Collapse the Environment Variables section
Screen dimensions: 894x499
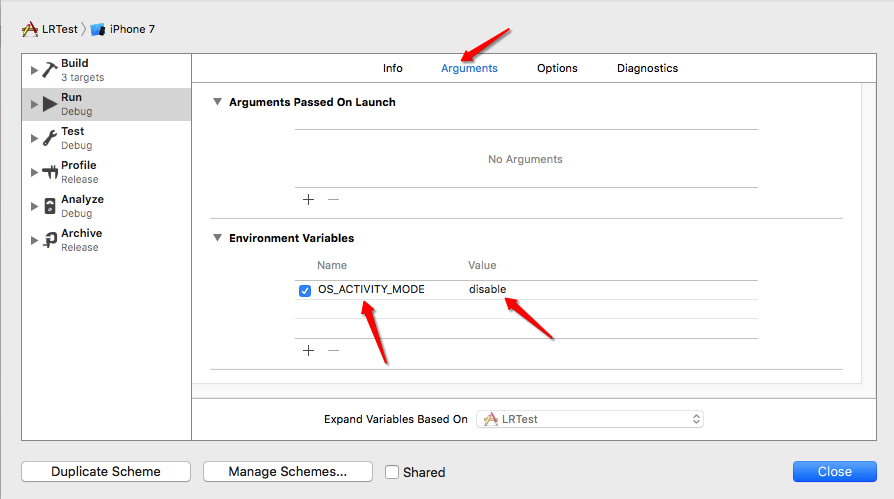[217, 238]
